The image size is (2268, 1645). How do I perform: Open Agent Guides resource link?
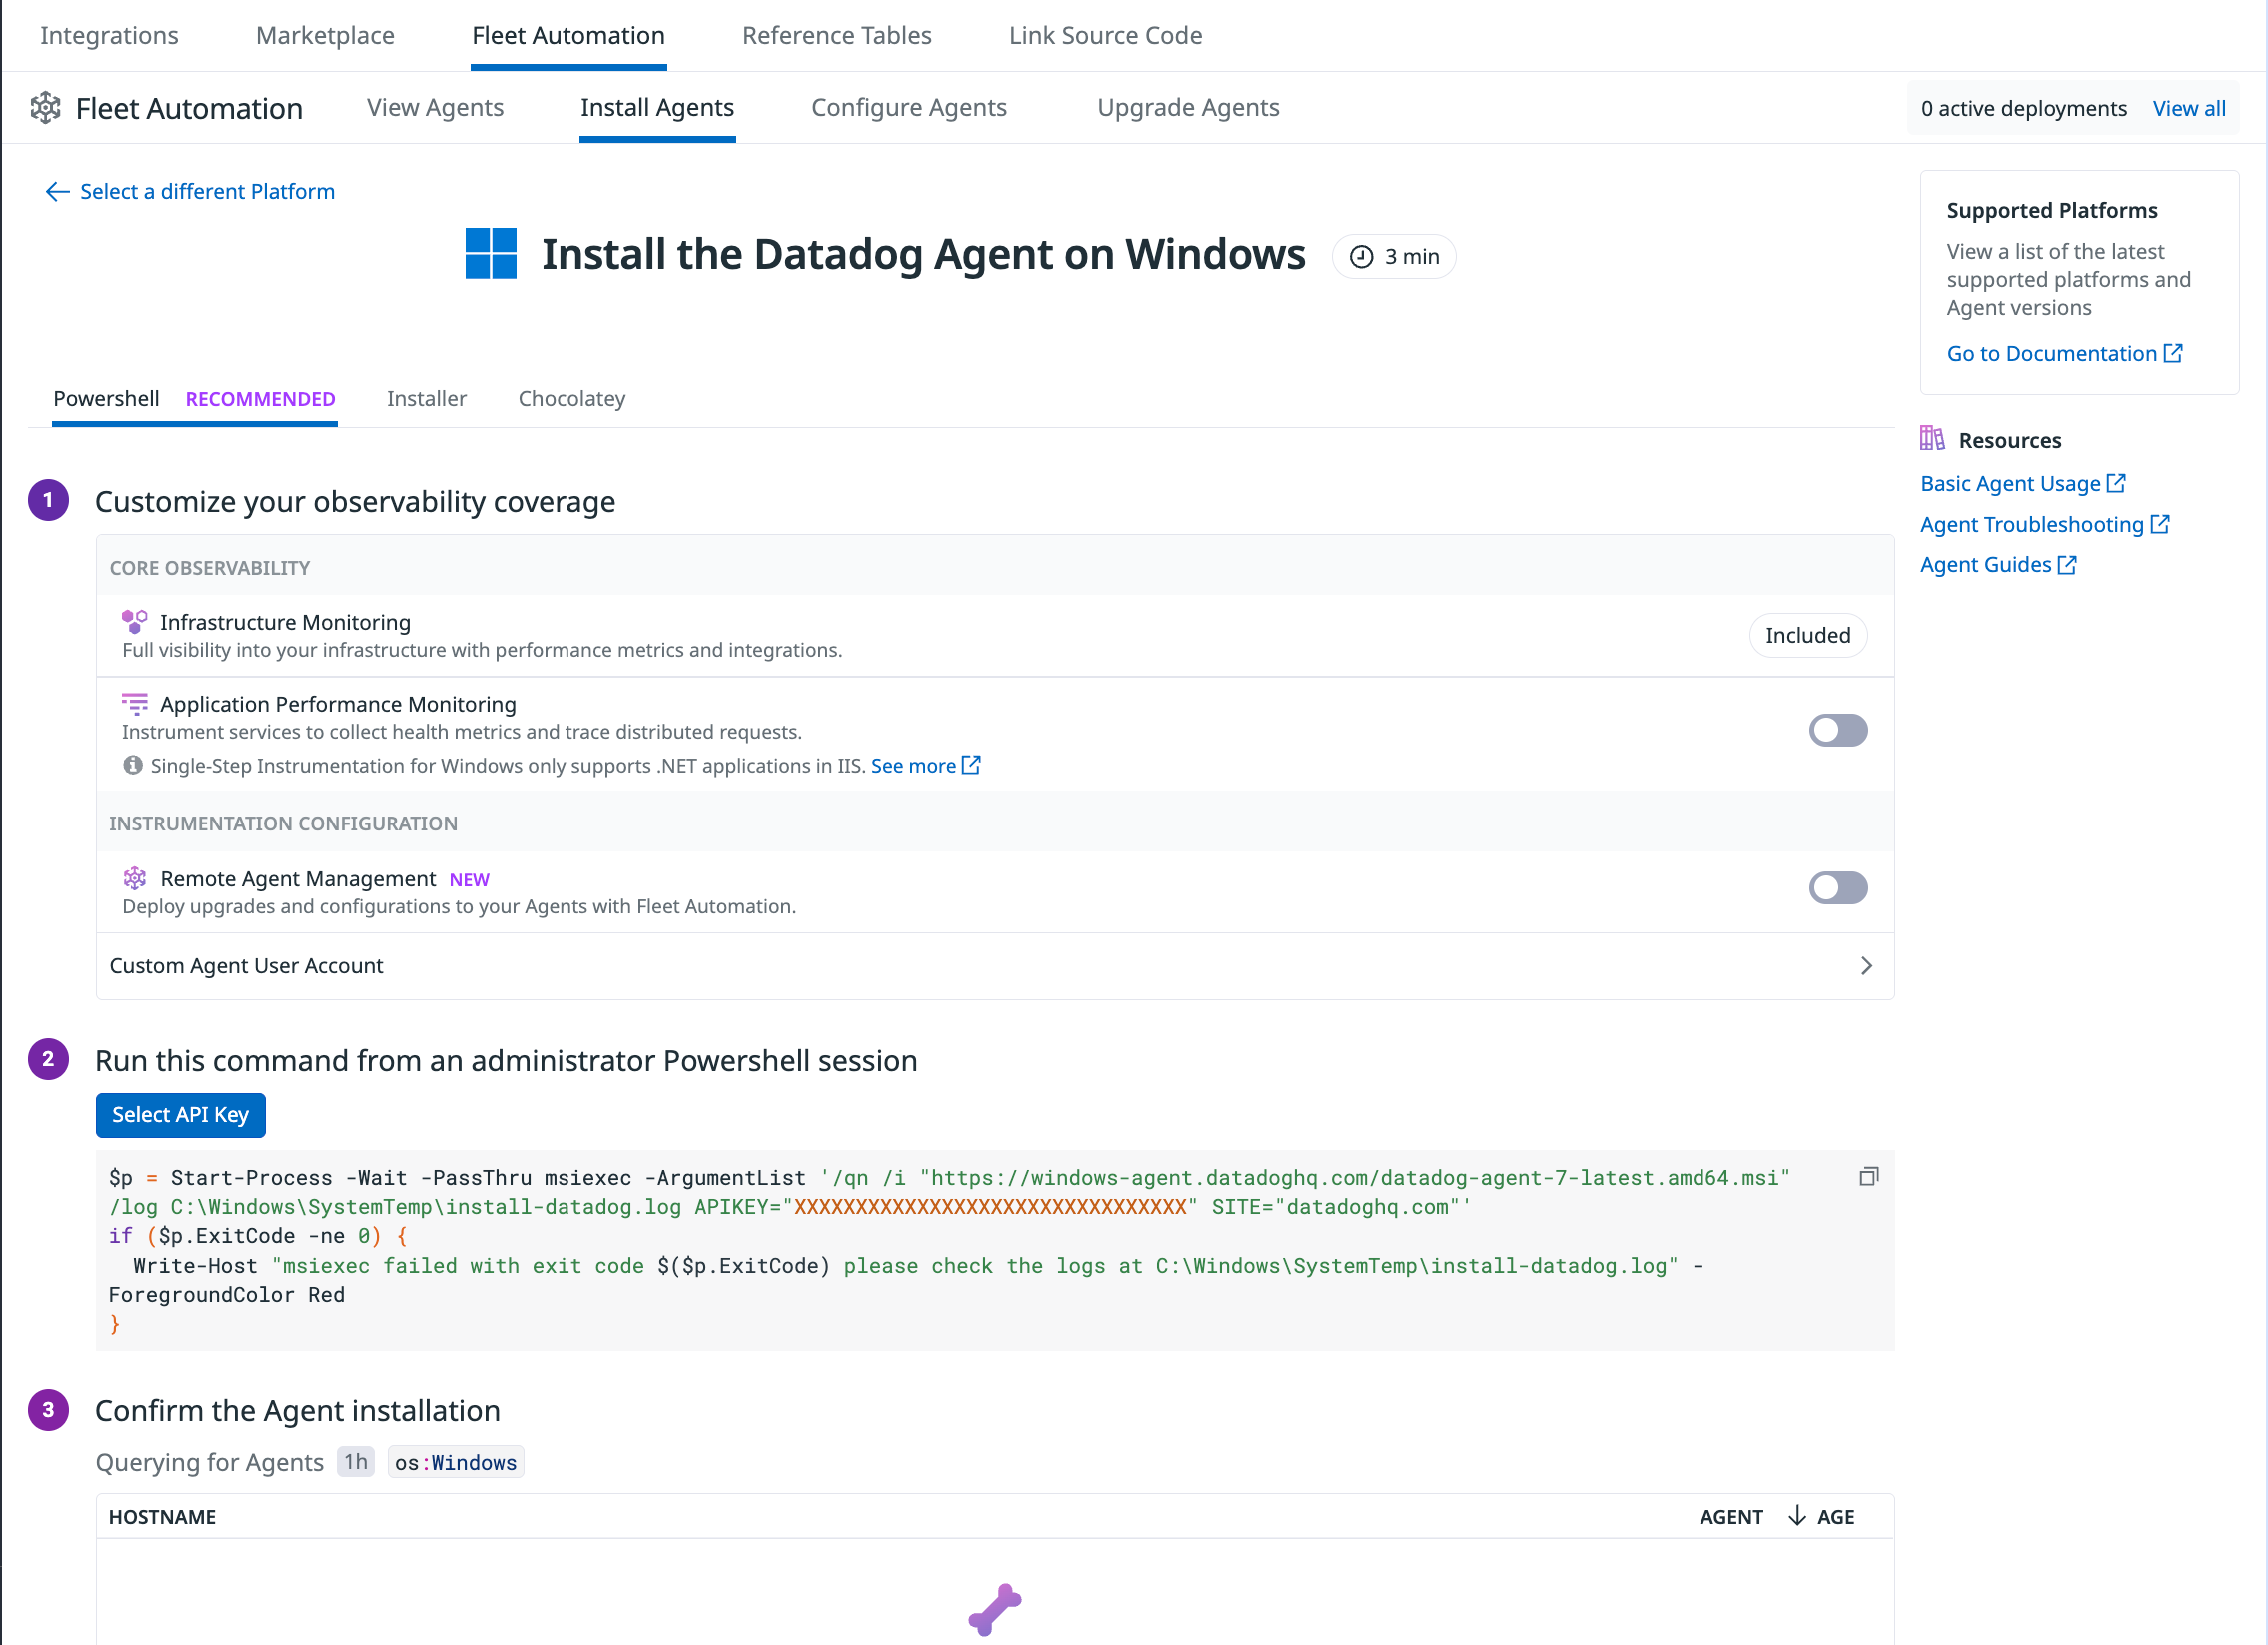click(1986, 564)
